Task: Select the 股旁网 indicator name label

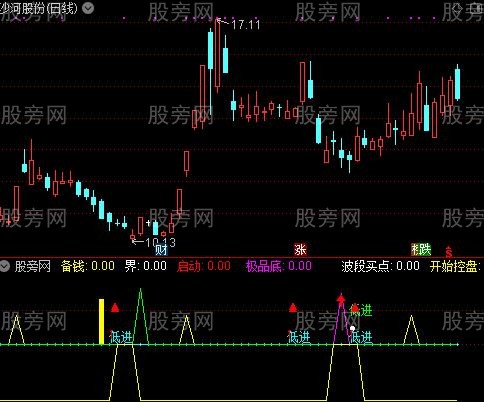Action: [33, 266]
